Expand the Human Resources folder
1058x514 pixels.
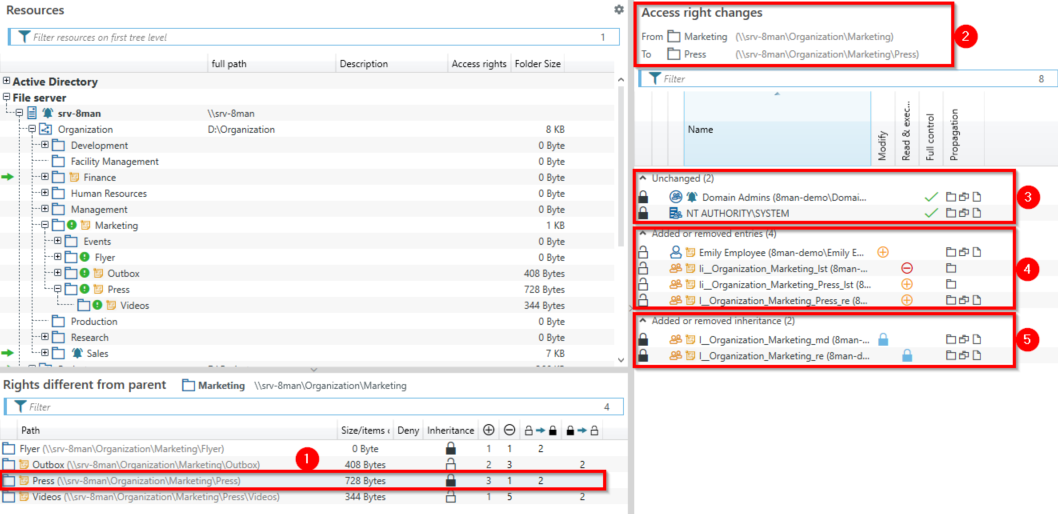tap(45, 194)
